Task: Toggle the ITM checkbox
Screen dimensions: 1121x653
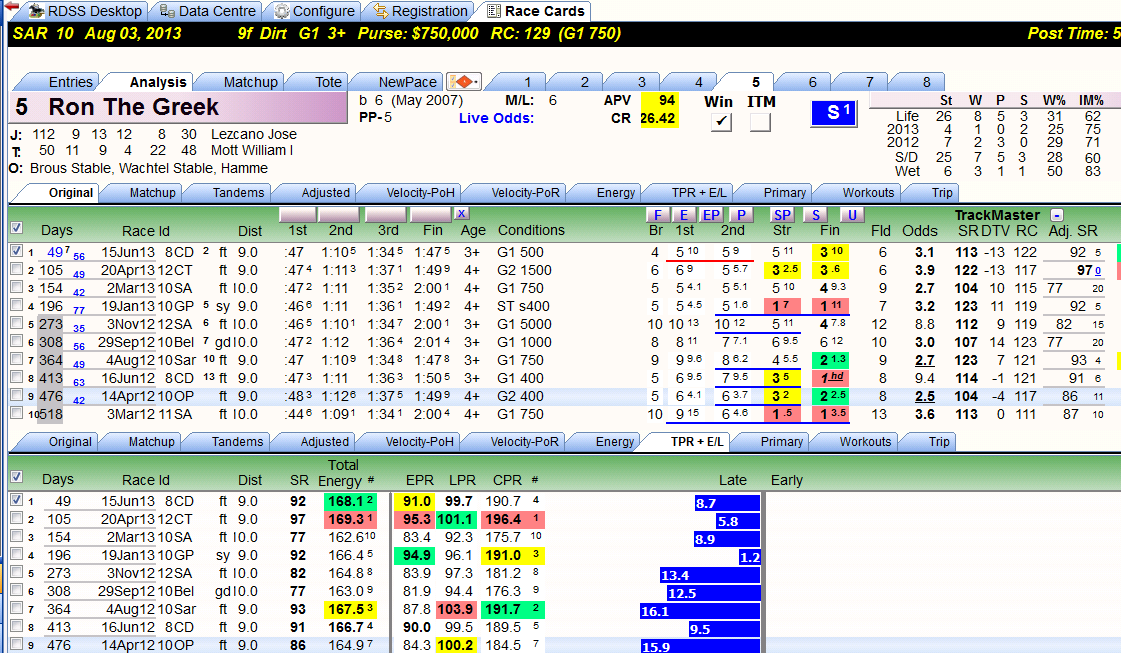Action: pyautogui.click(x=760, y=122)
